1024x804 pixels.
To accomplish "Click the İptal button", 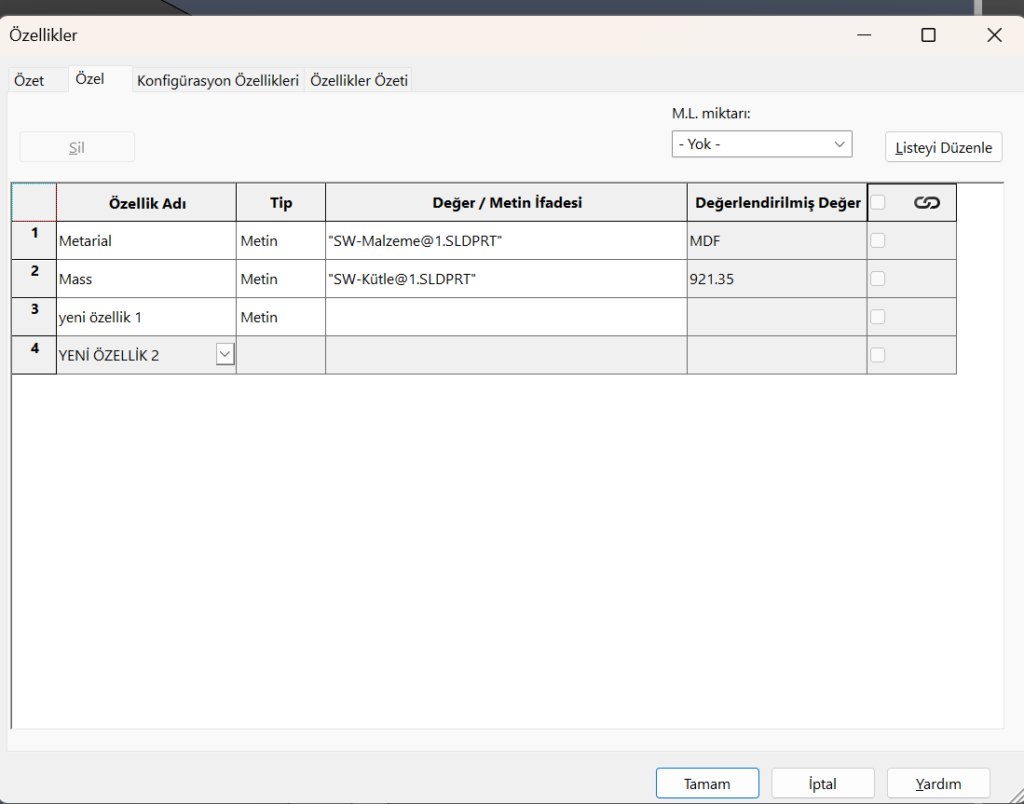I will point(823,784).
